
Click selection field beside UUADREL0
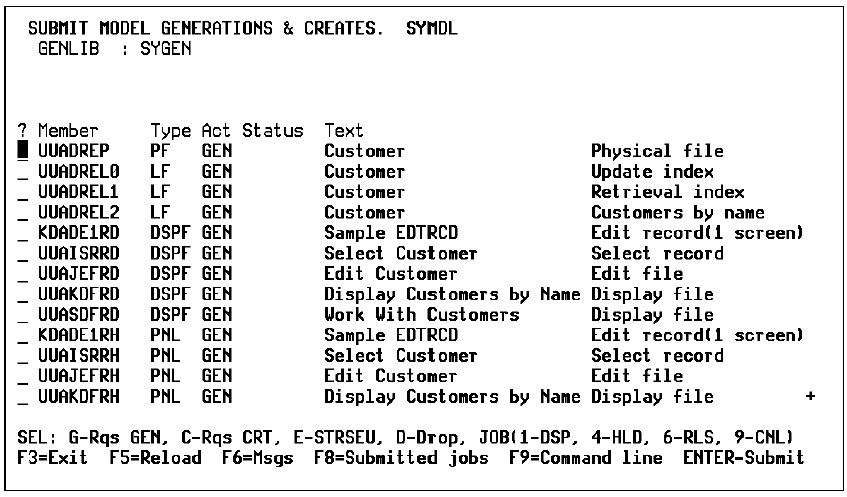tap(23, 172)
